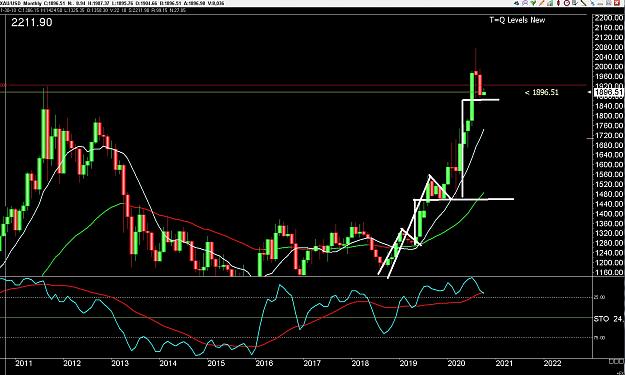Click the 1840.00 price scale label
Viewport: 625px width, 375px height.
click(608, 106)
